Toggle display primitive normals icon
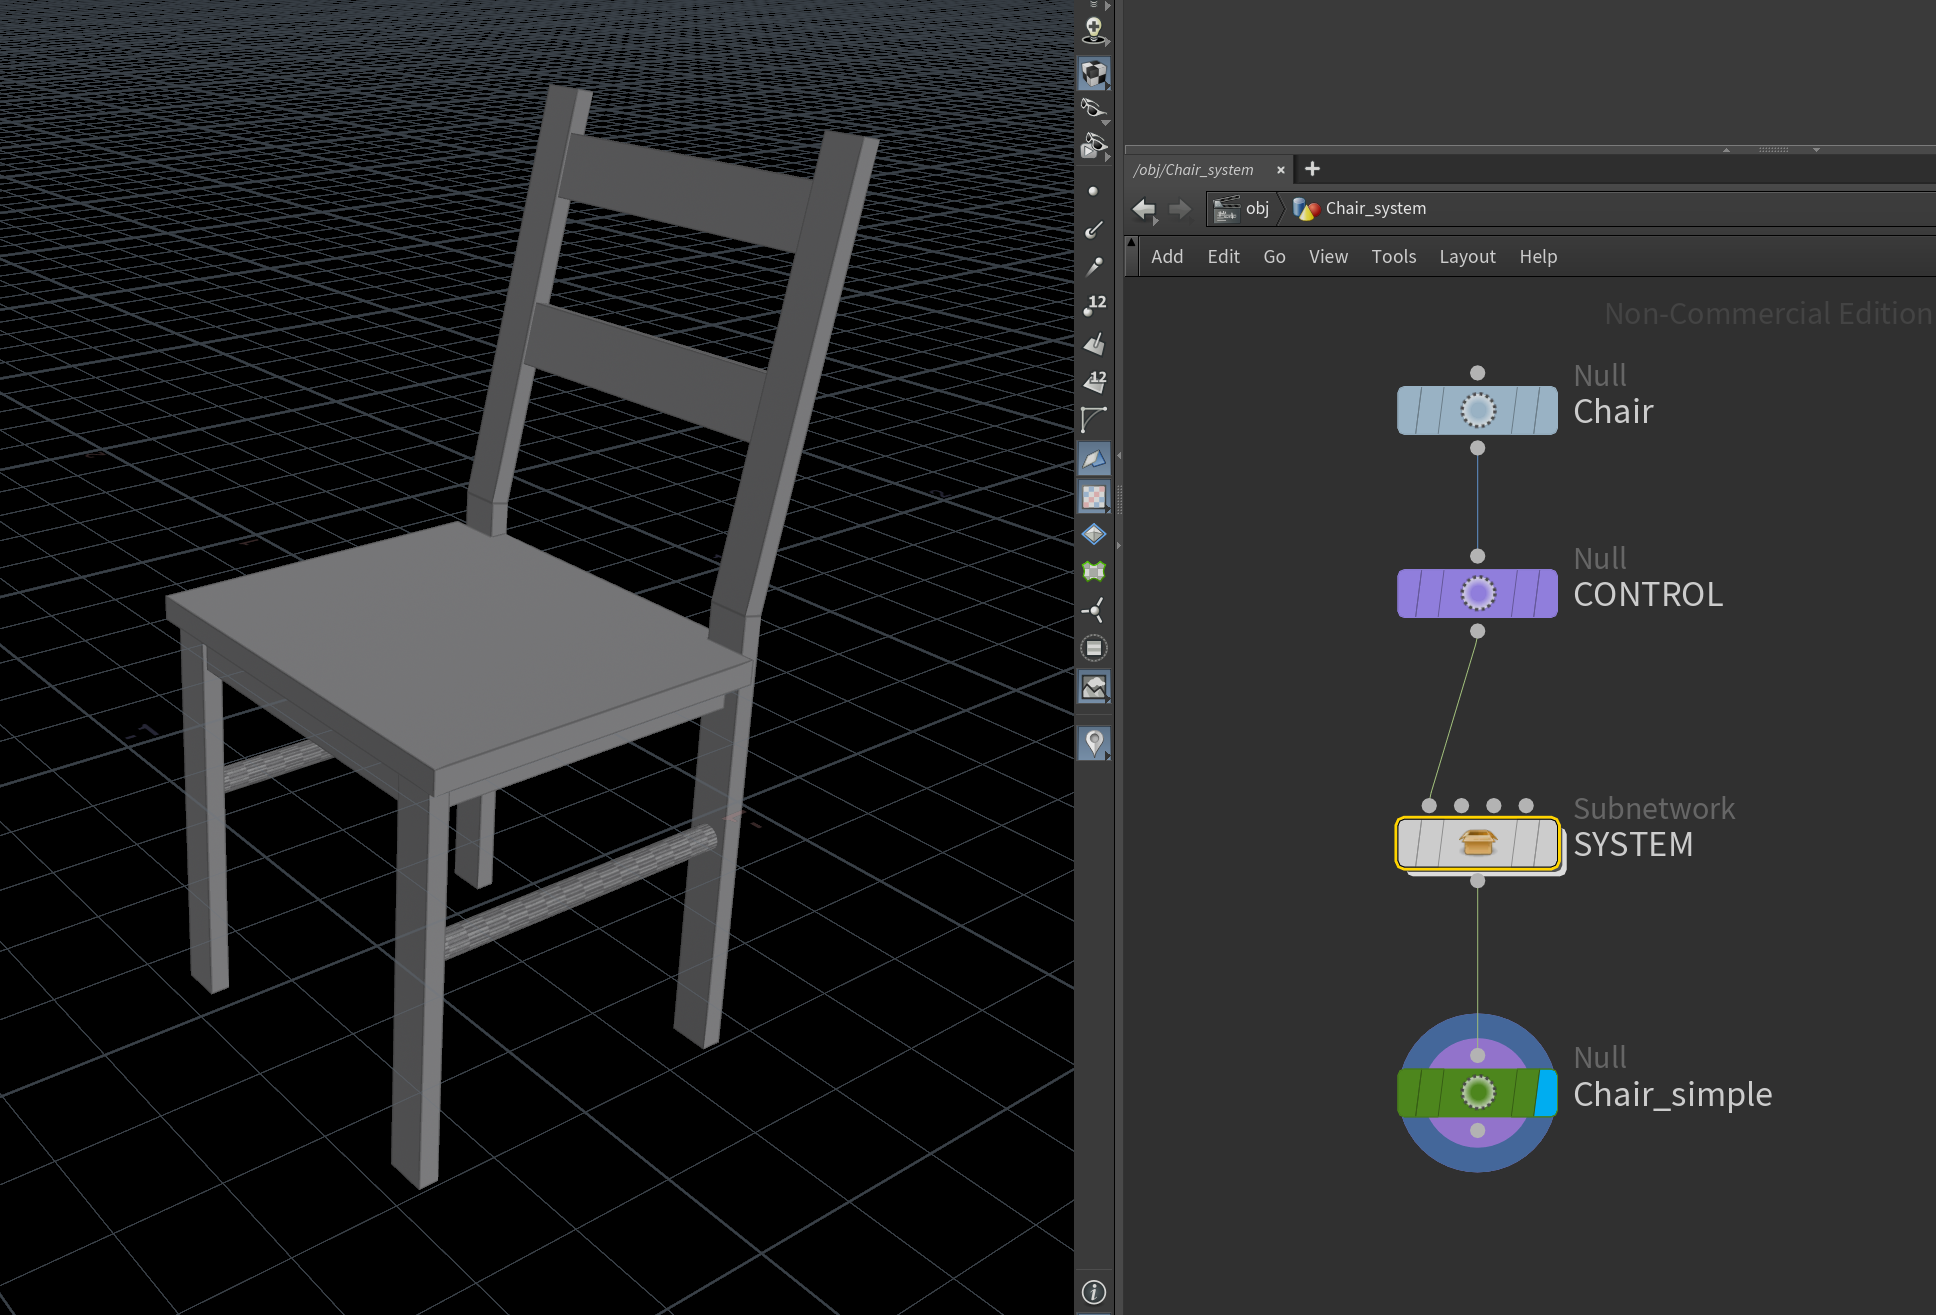The image size is (1936, 1315). click(x=1094, y=343)
